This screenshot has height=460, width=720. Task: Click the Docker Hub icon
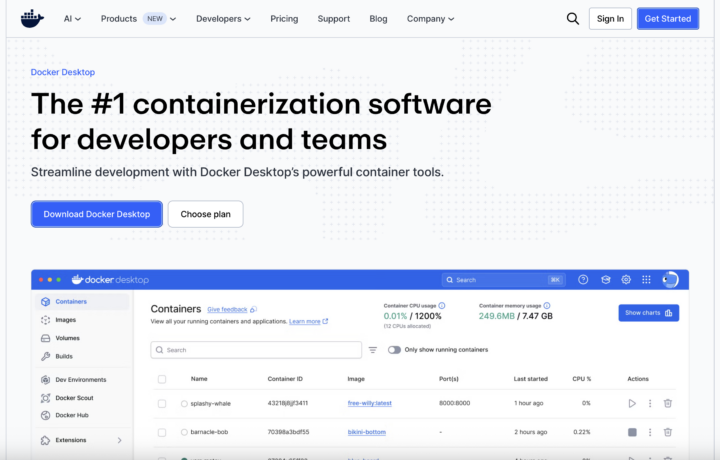point(45,415)
